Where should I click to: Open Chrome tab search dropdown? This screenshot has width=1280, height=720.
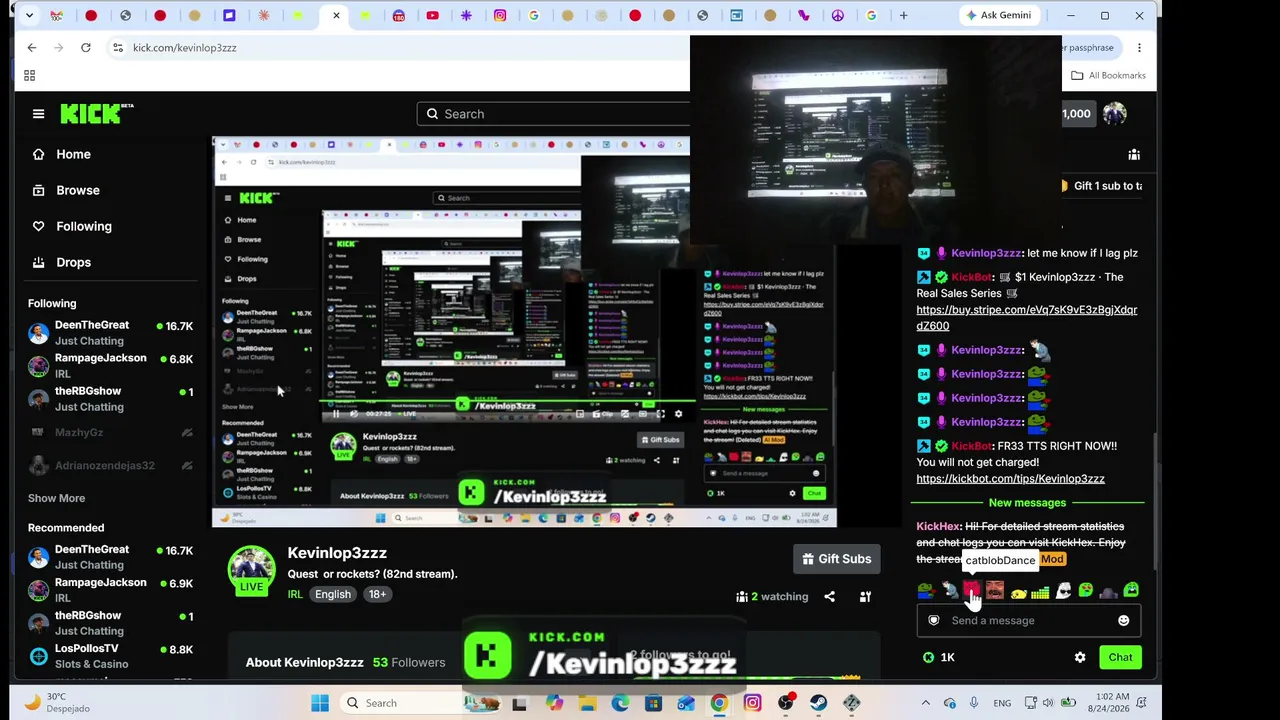(29, 16)
